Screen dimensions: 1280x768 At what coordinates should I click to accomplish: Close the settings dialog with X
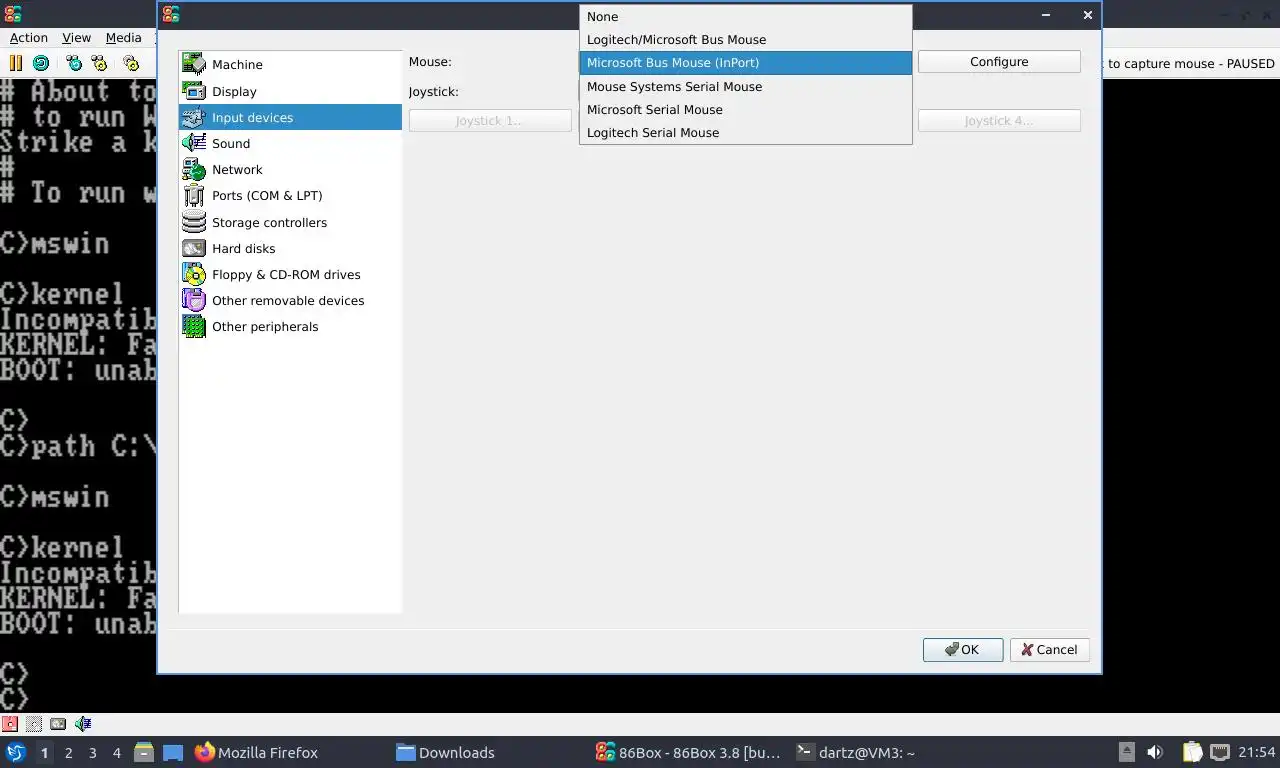pos(1088,15)
